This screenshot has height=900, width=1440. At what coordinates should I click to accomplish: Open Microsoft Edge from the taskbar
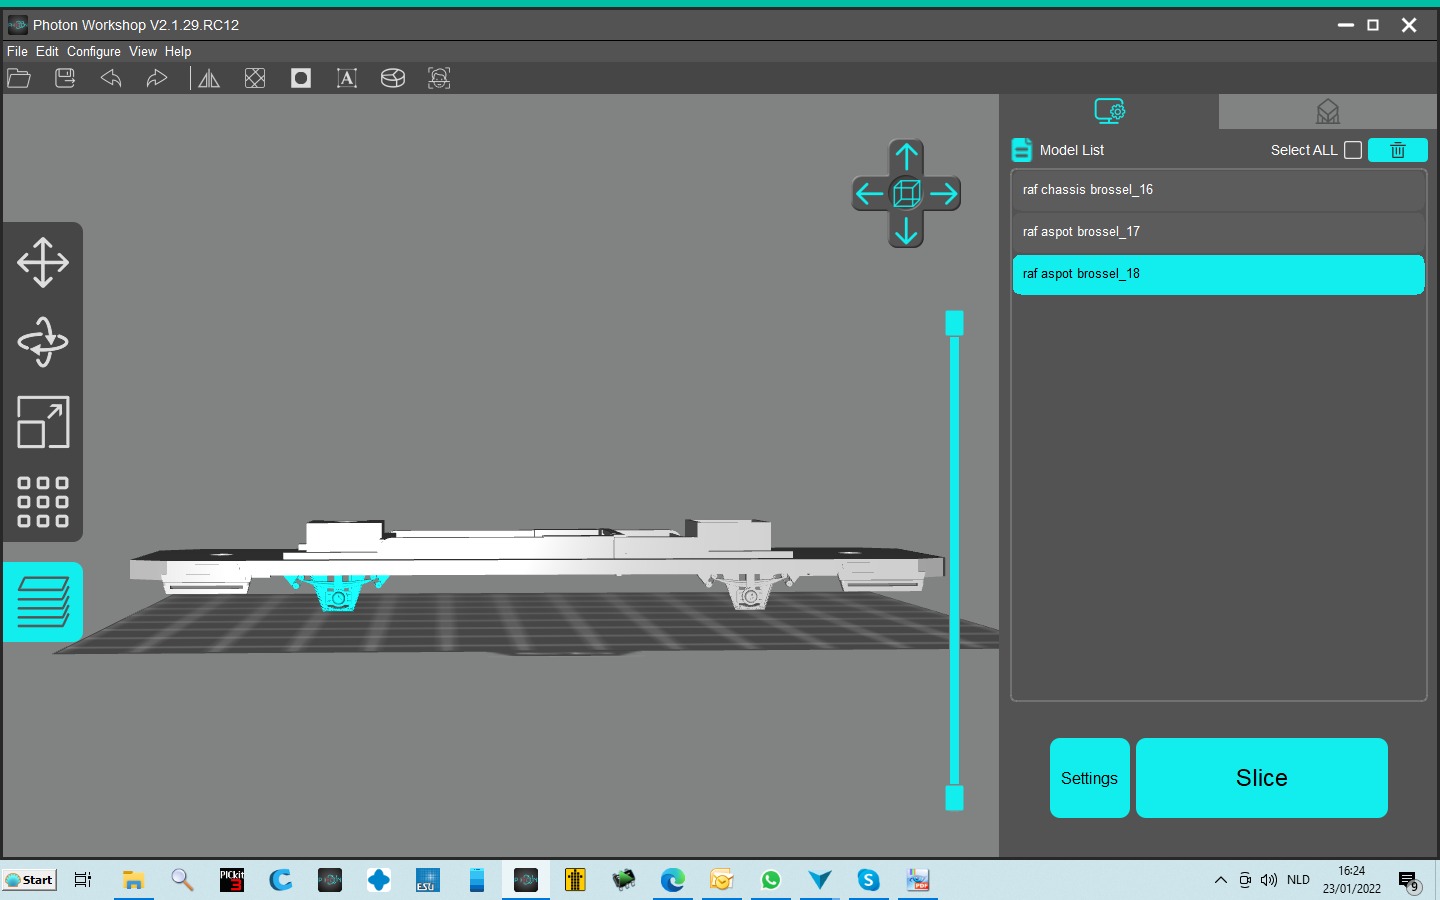[x=673, y=880]
